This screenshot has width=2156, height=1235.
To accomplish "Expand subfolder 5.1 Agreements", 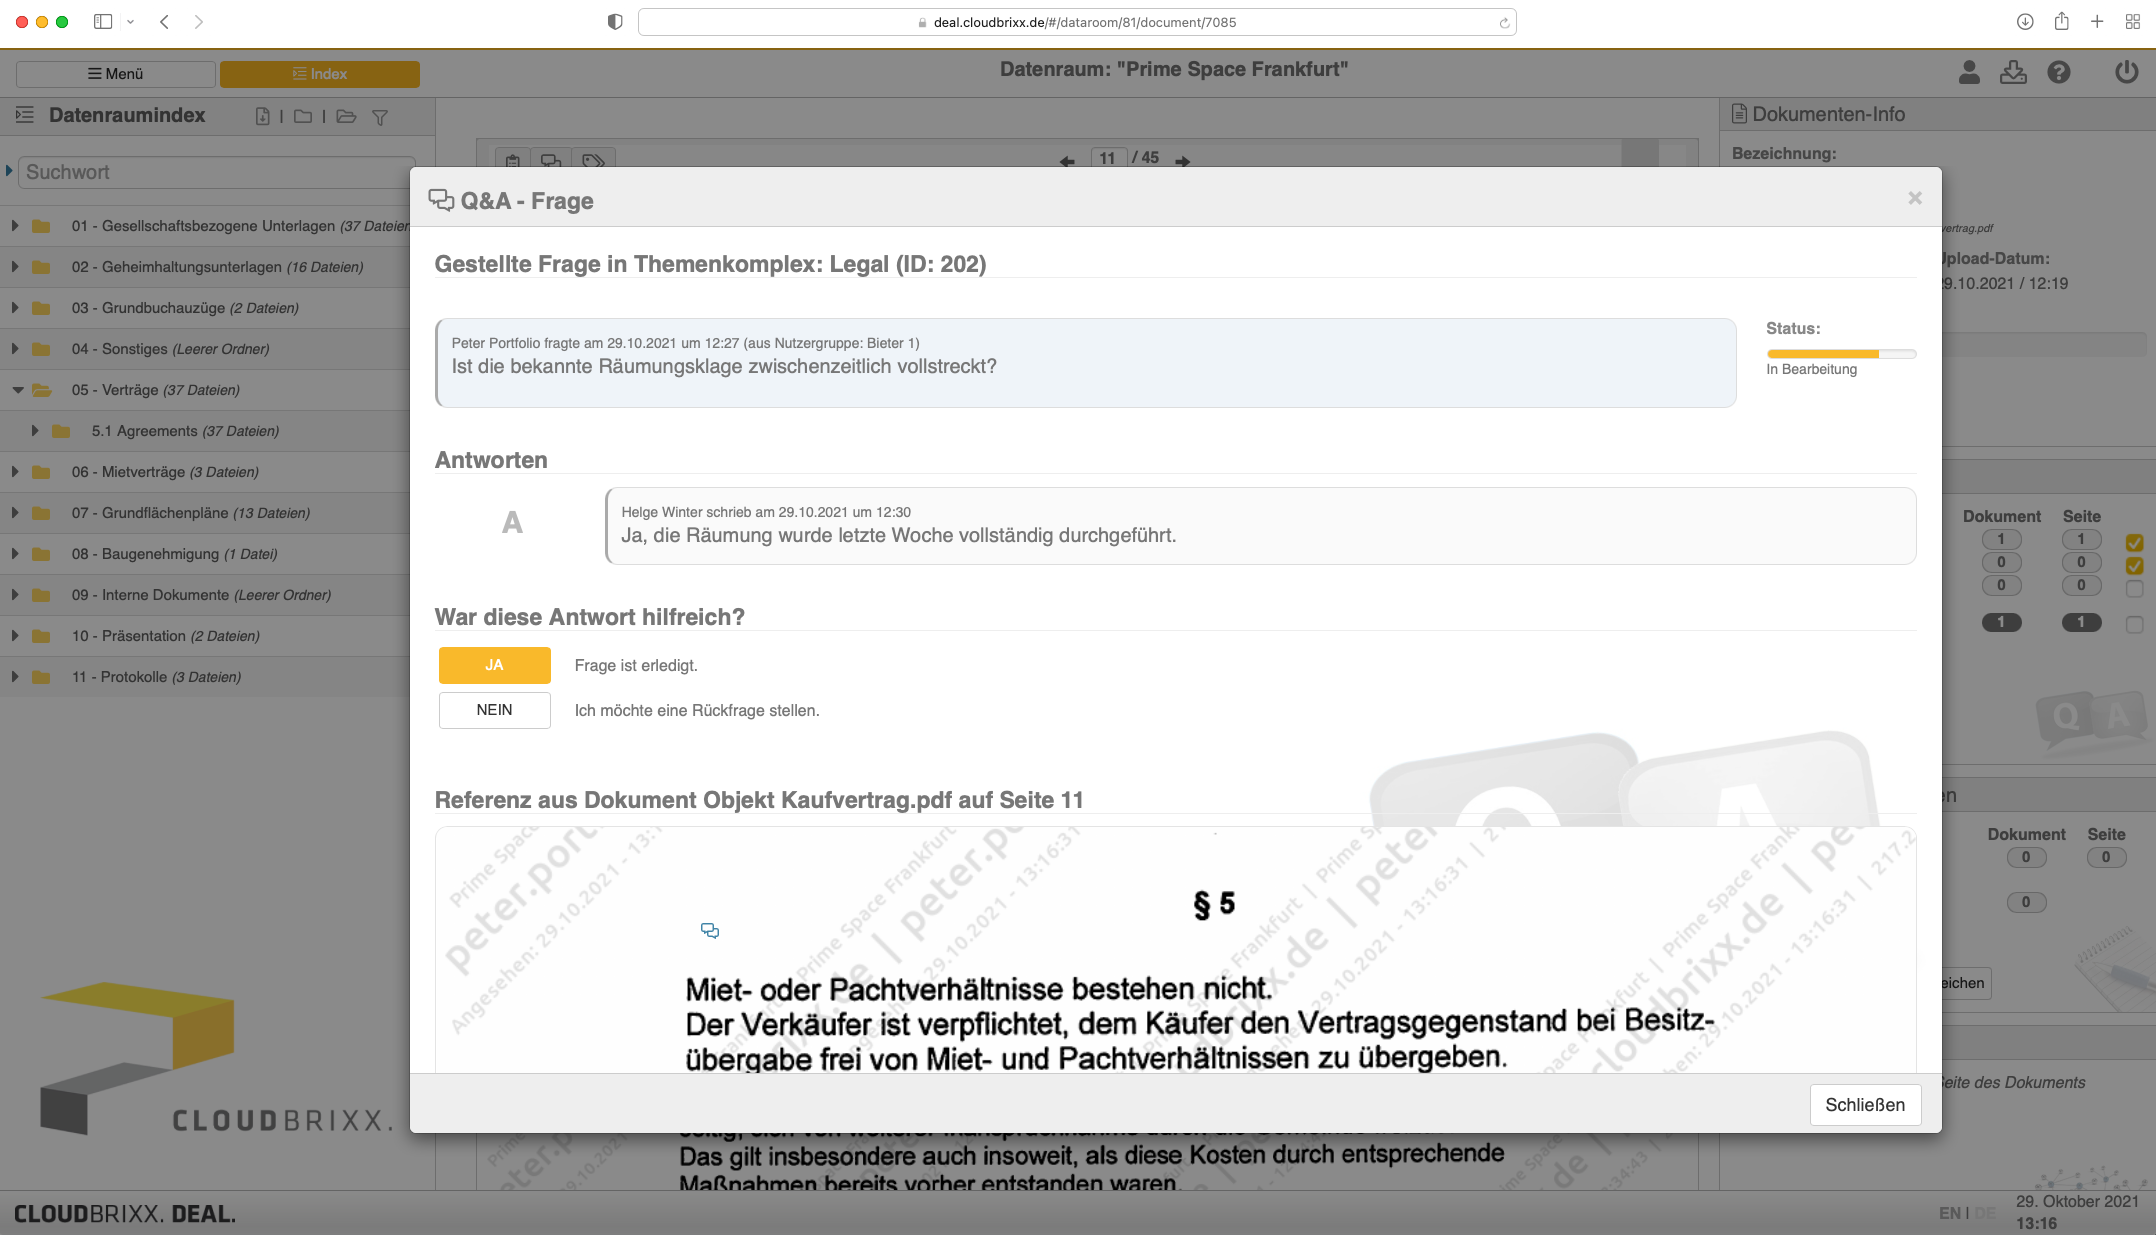I will coord(35,431).
